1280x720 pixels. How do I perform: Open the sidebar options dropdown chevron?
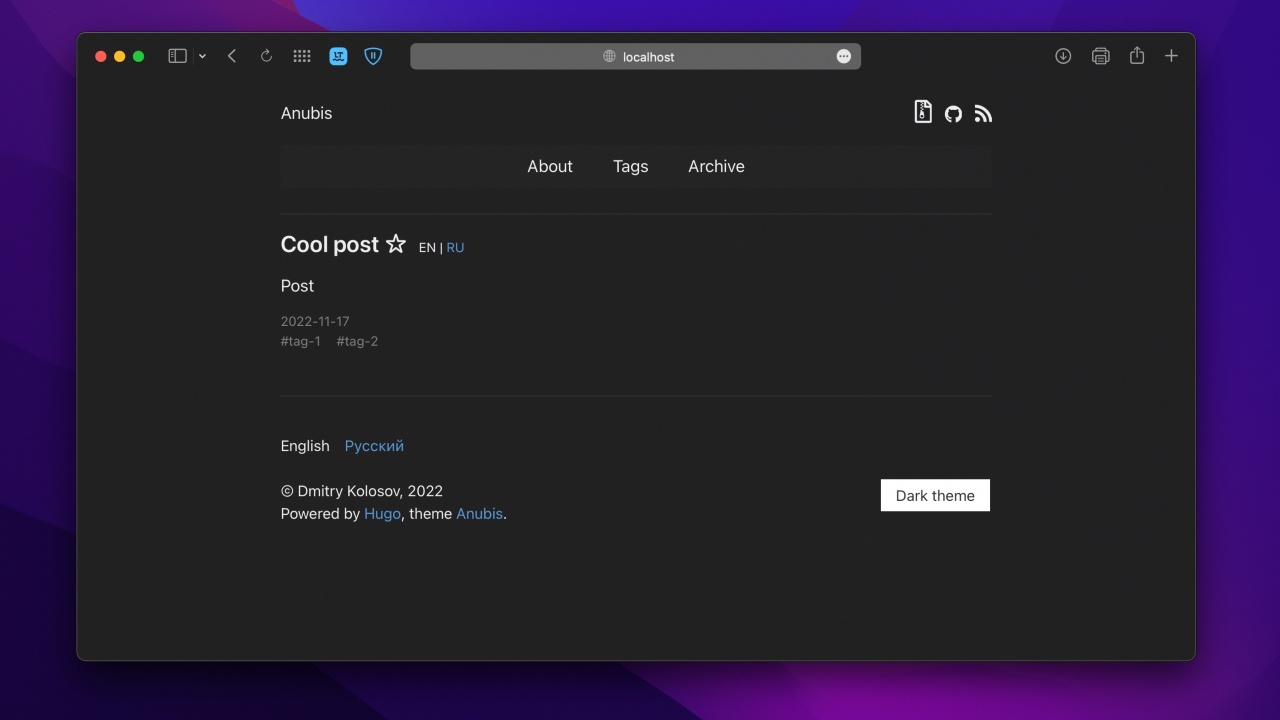(x=202, y=56)
